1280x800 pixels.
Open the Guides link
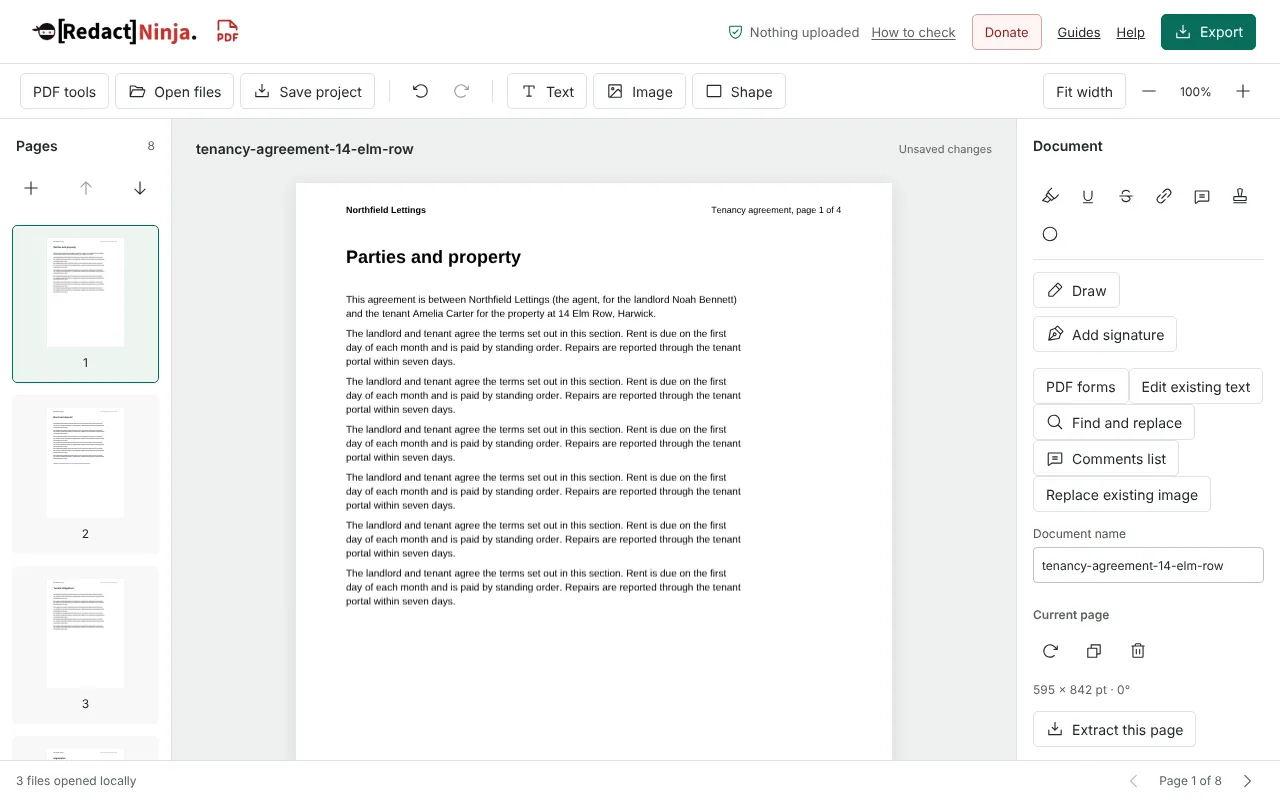tap(1079, 32)
